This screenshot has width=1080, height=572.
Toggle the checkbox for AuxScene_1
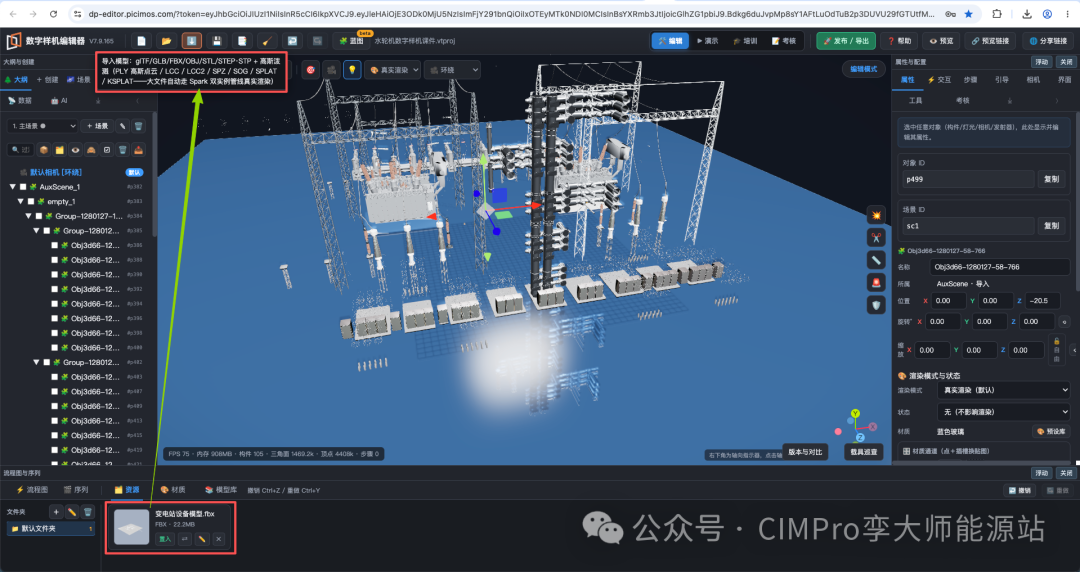[23, 187]
